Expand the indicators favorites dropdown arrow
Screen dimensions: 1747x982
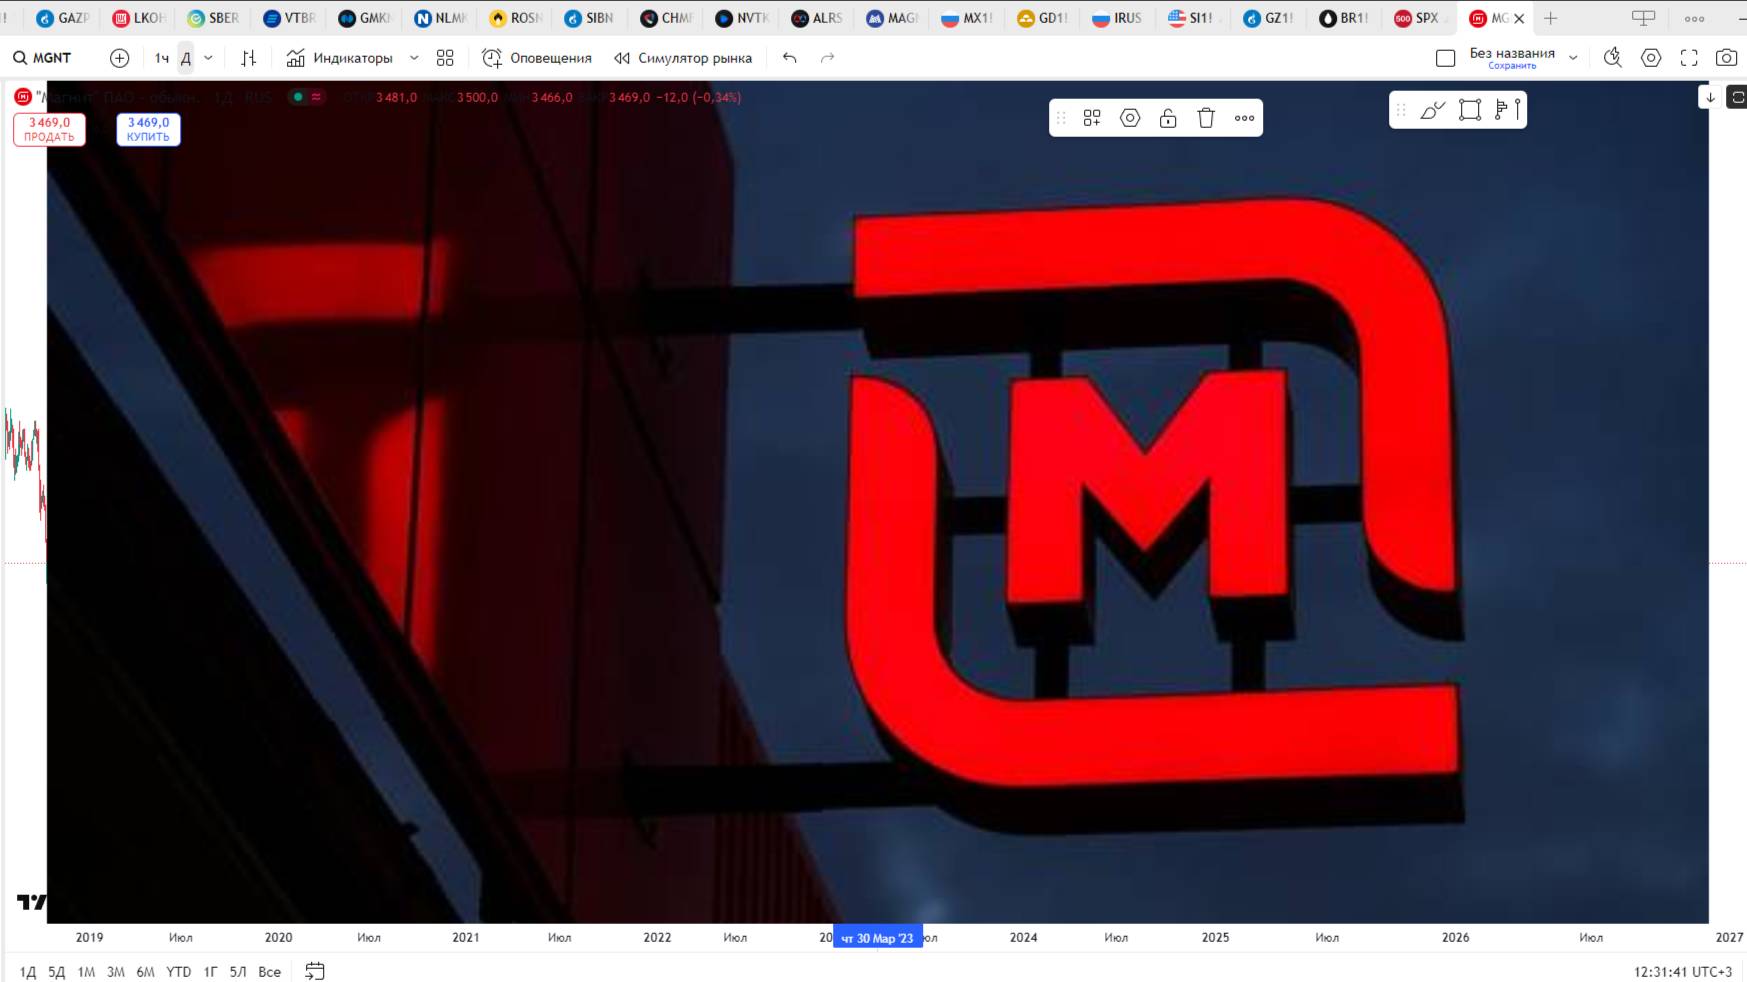414,58
